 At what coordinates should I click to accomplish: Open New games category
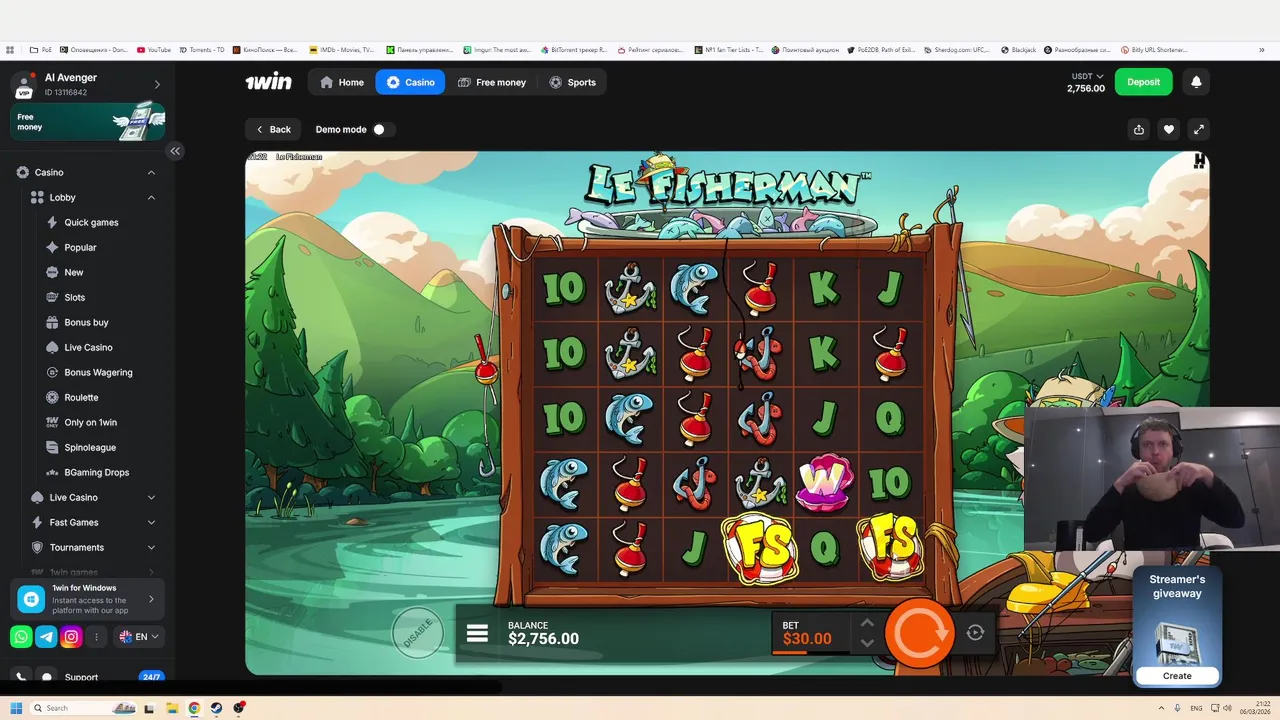pyautogui.click(x=74, y=272)
